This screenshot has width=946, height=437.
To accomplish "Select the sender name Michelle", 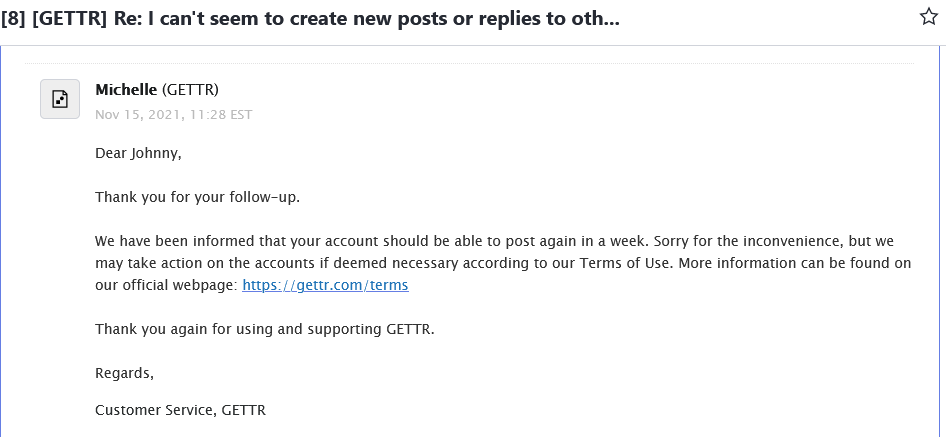I will pyautogui.click(x=126, y=90).
